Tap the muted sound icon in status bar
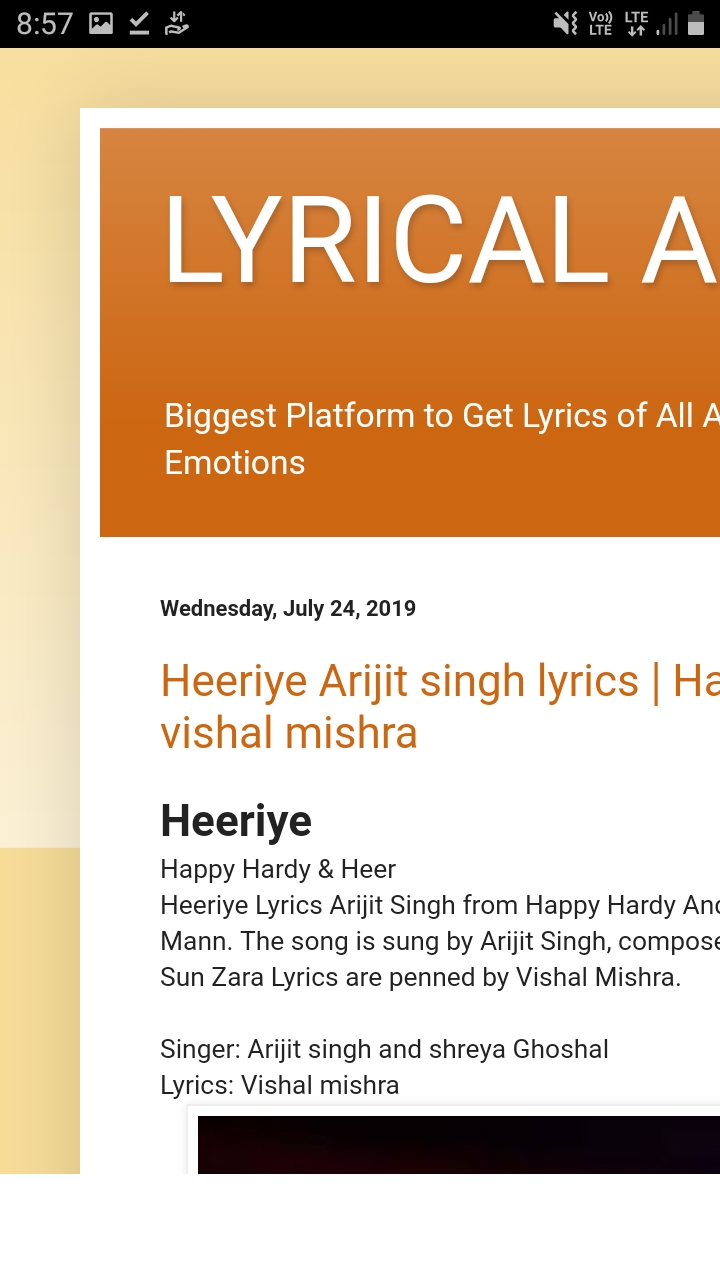Screen dimensions: 720x1280 [566, 23]
